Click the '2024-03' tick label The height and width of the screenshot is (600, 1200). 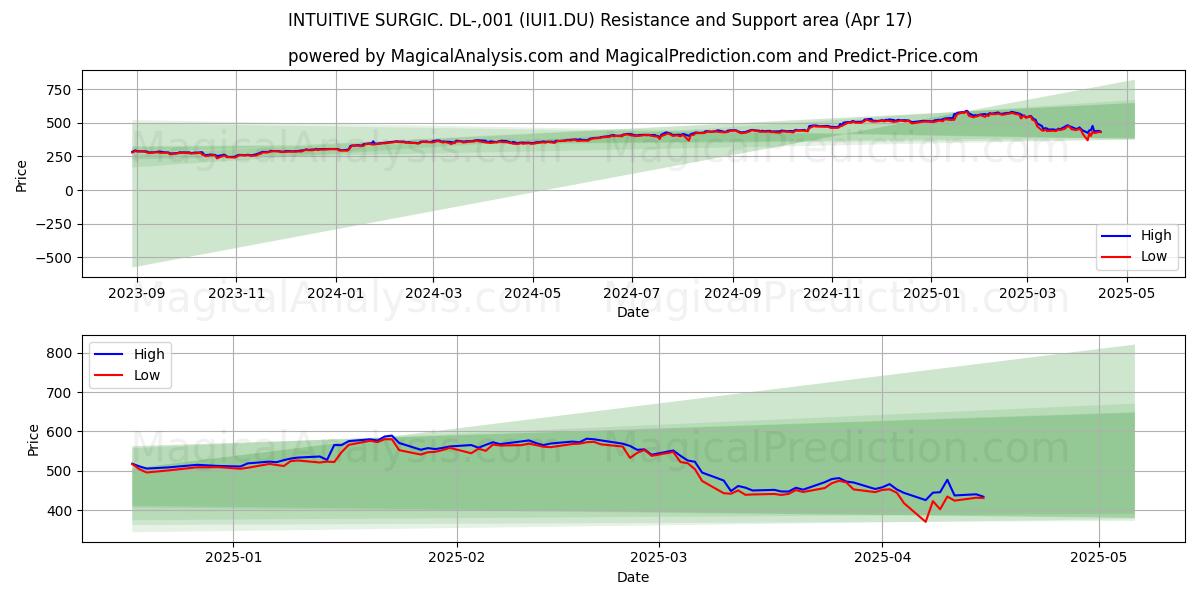433,292
